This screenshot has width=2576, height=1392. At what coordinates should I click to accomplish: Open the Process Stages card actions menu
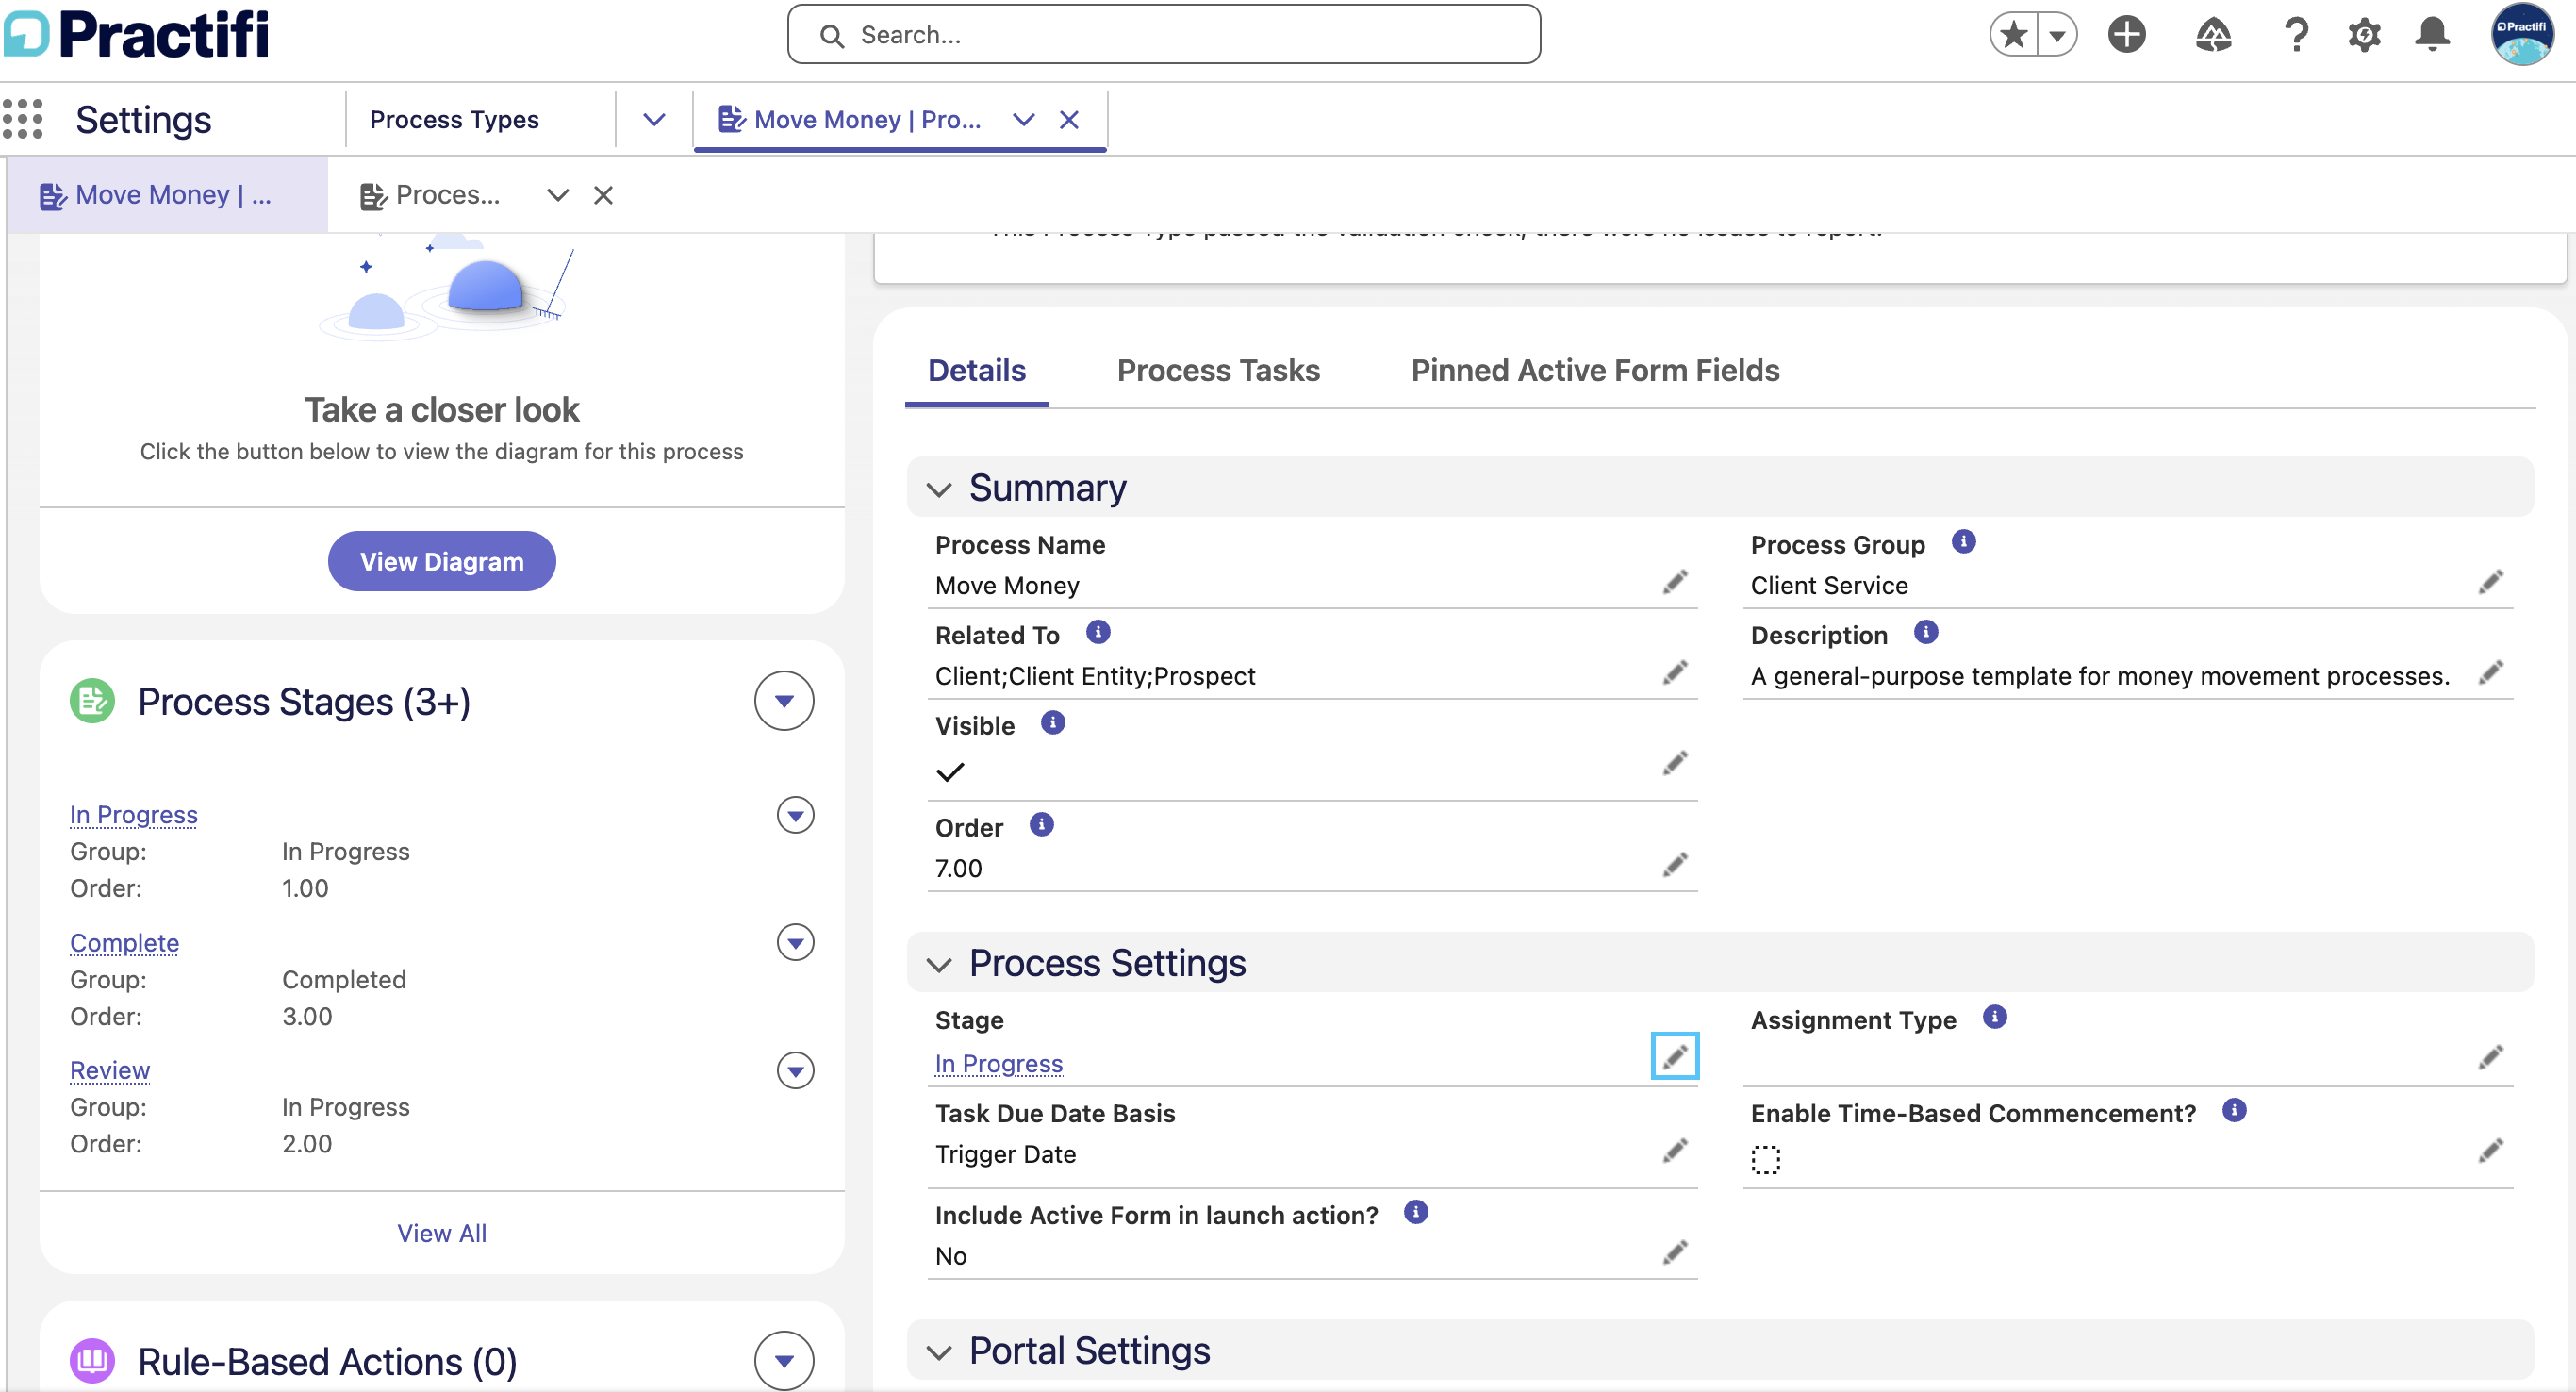tap(784, 701)
